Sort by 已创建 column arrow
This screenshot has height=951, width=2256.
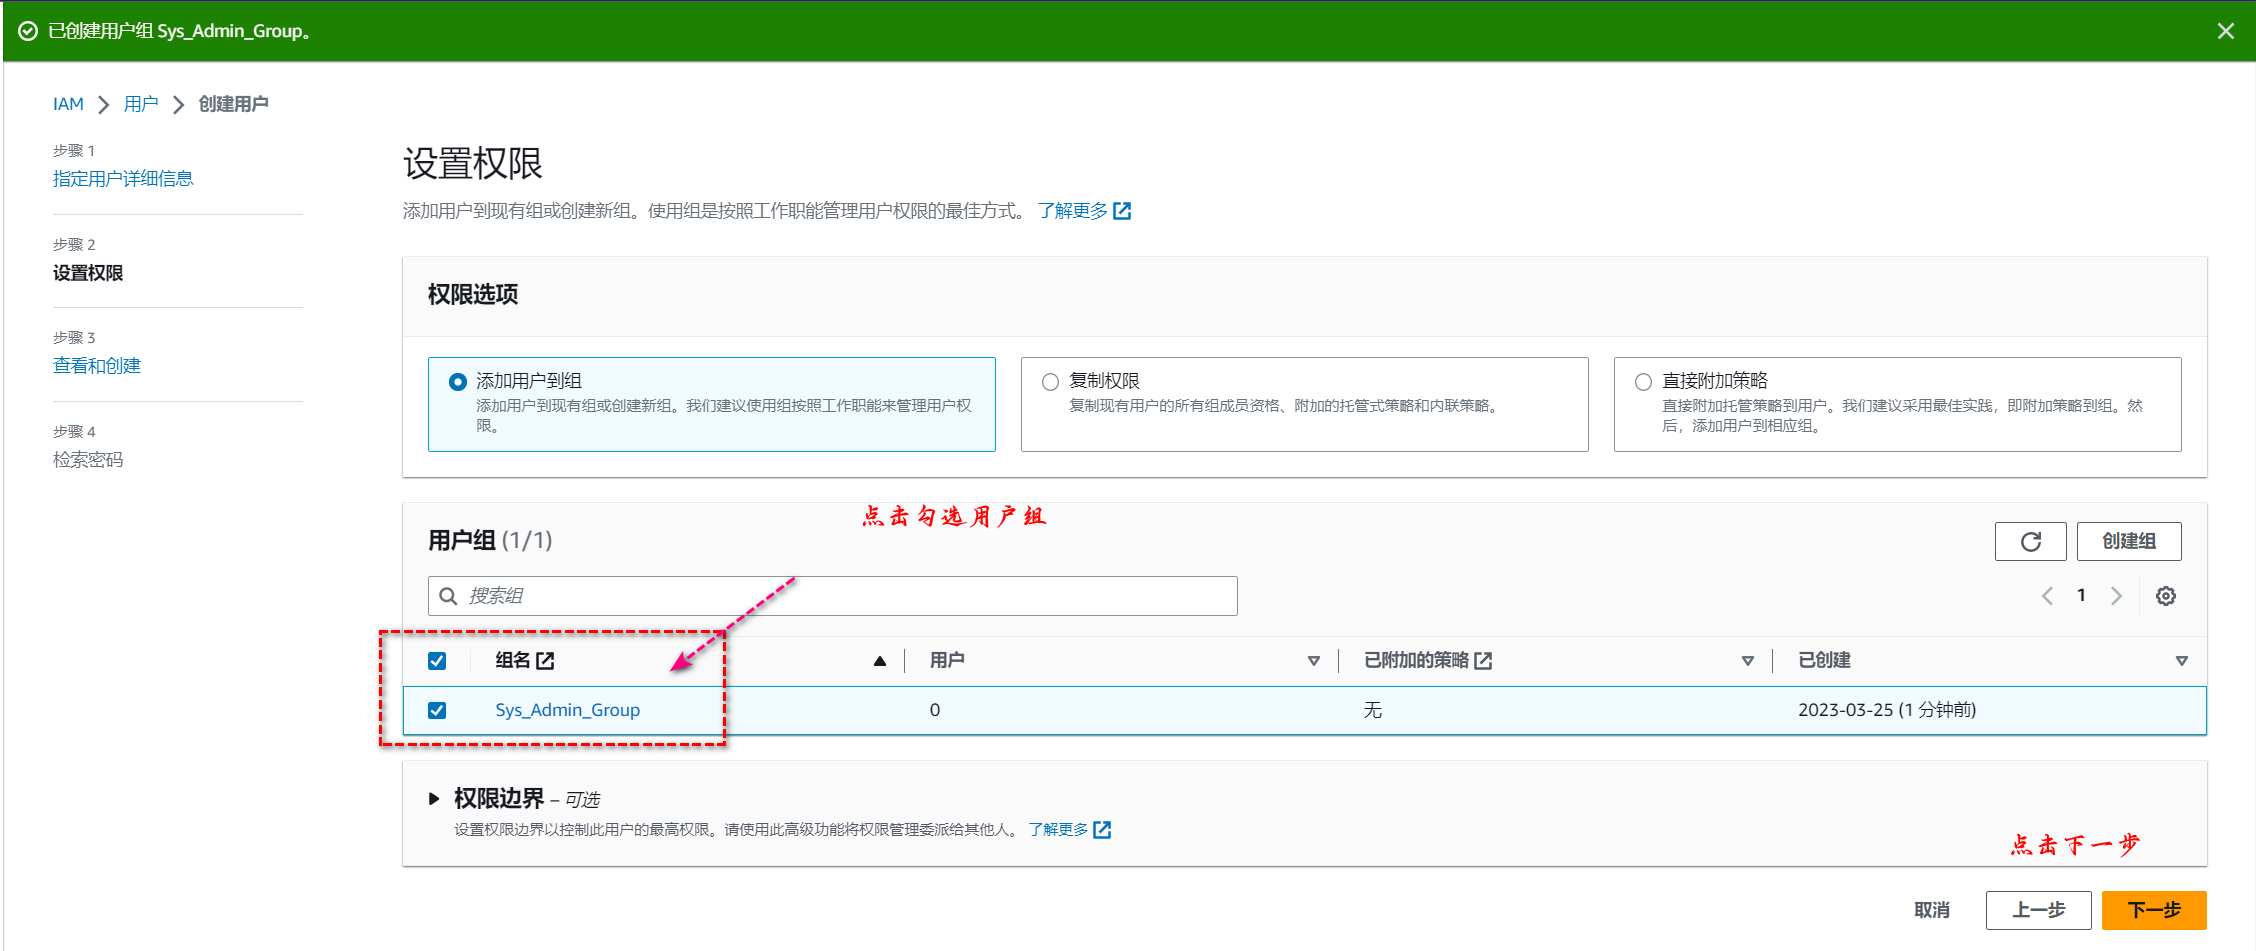[x=2182, y=661]
